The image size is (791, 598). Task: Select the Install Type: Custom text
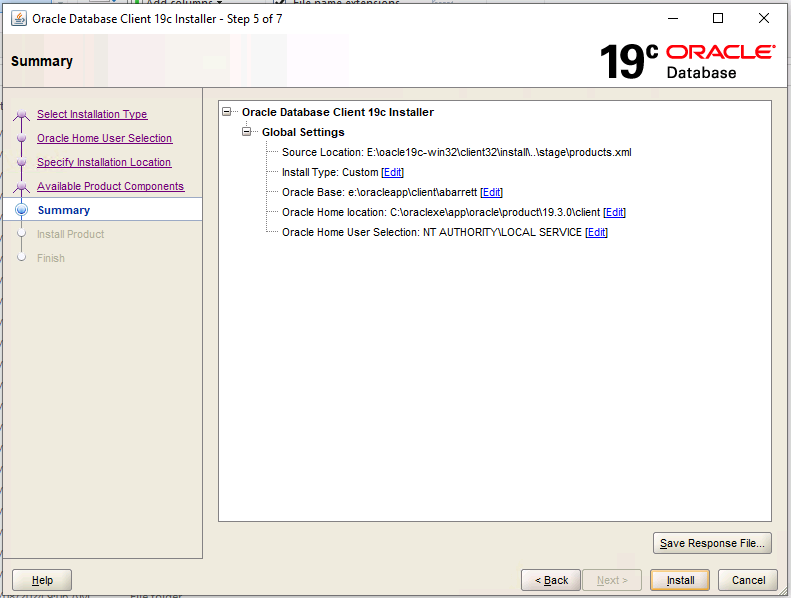[330, 173]
